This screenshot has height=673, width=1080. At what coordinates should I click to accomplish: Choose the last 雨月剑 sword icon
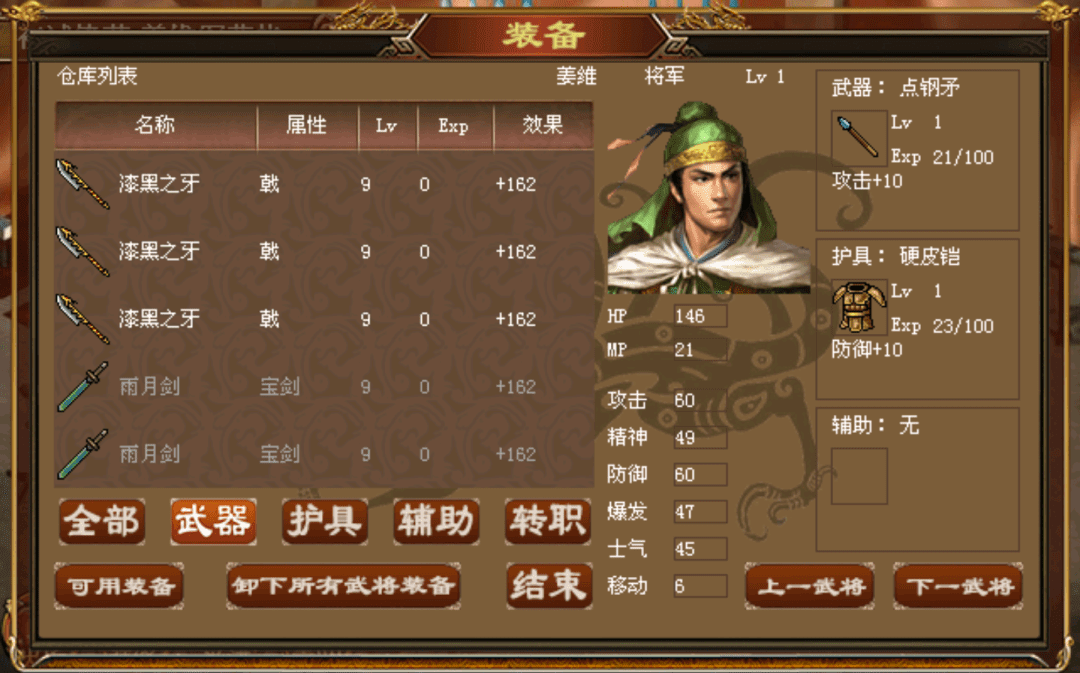click(x=83, y=454)
